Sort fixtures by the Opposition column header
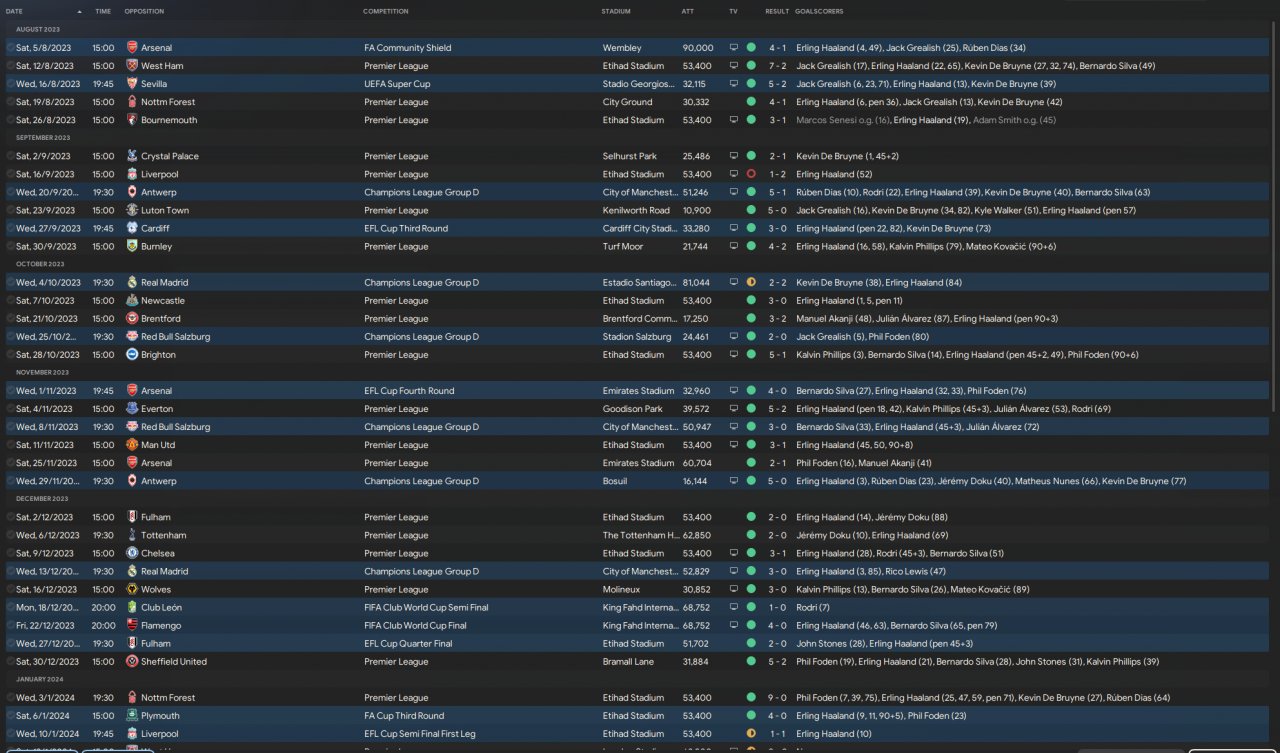The height and width of the screenshot is (753, 1280). tap(144, 11)
